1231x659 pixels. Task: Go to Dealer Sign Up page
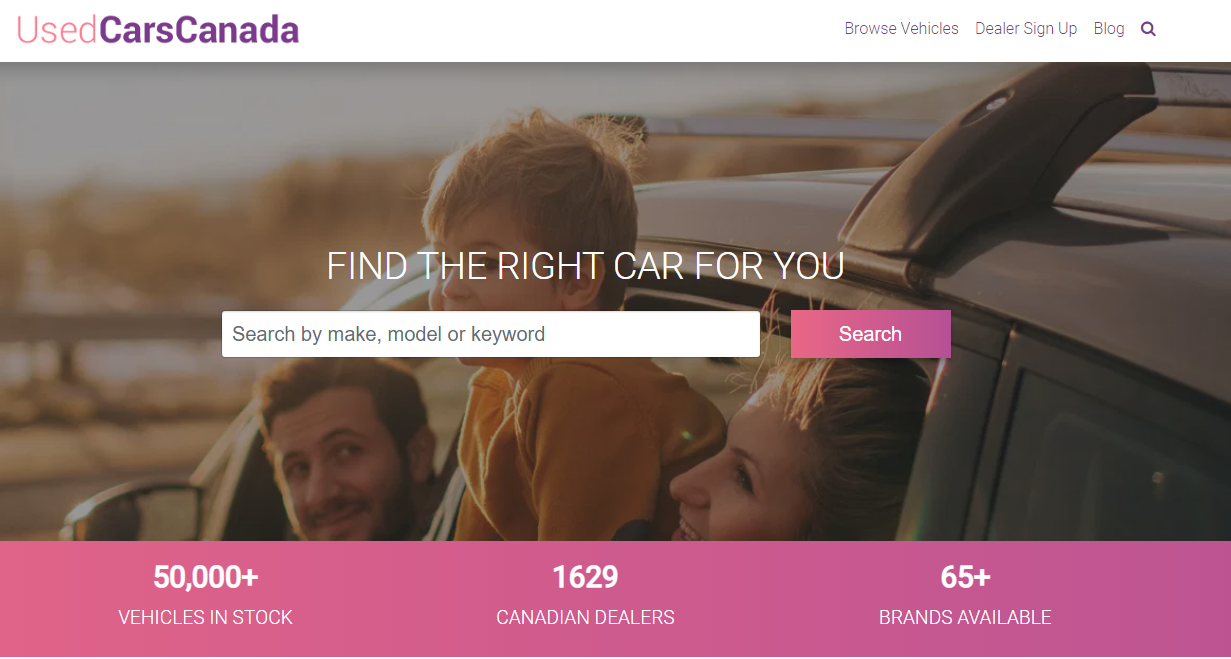[1026, 29]
